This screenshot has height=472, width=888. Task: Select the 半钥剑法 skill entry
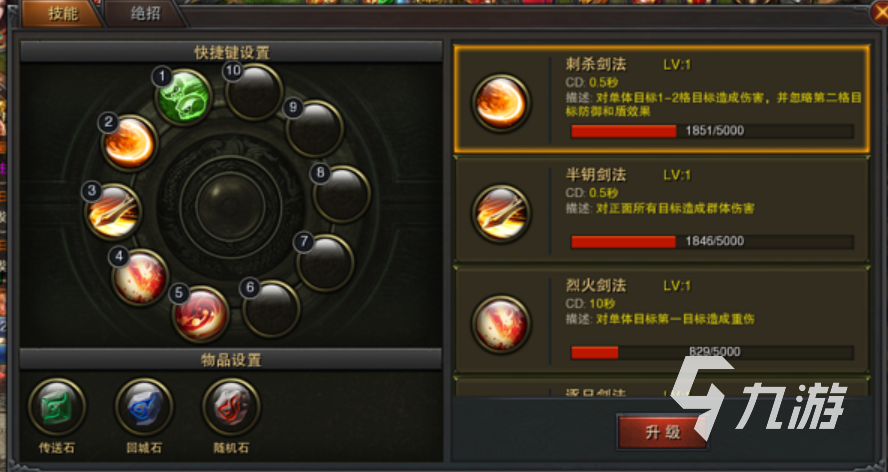pos(661,210)
